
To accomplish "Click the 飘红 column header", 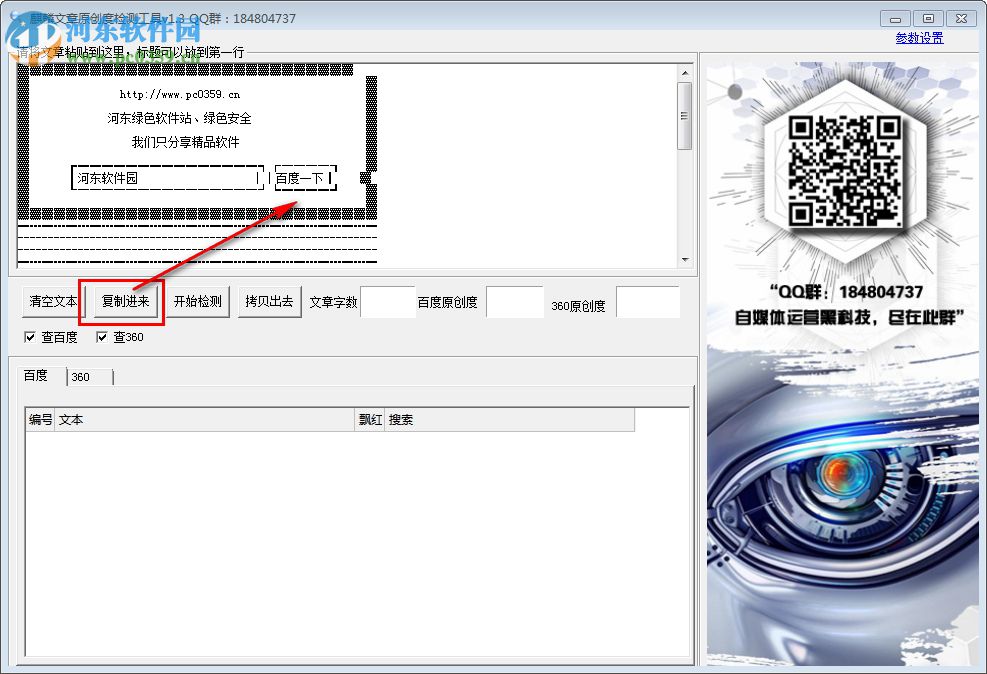I will tap(370, 420).
